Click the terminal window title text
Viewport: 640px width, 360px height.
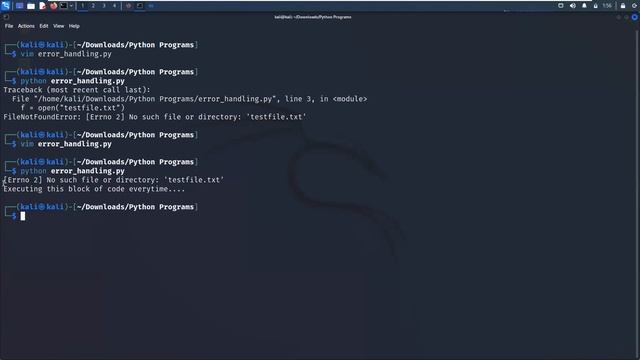[x=313, y=17]
